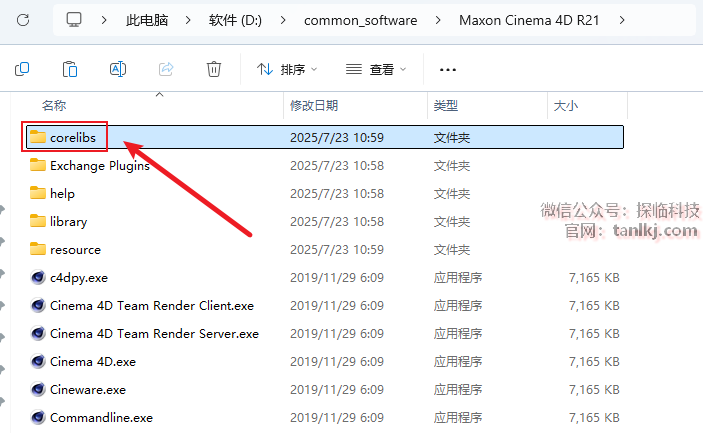Click the Copy toolbar icon
This screenshot has height=433, width=703.
(x=22, y=69)
